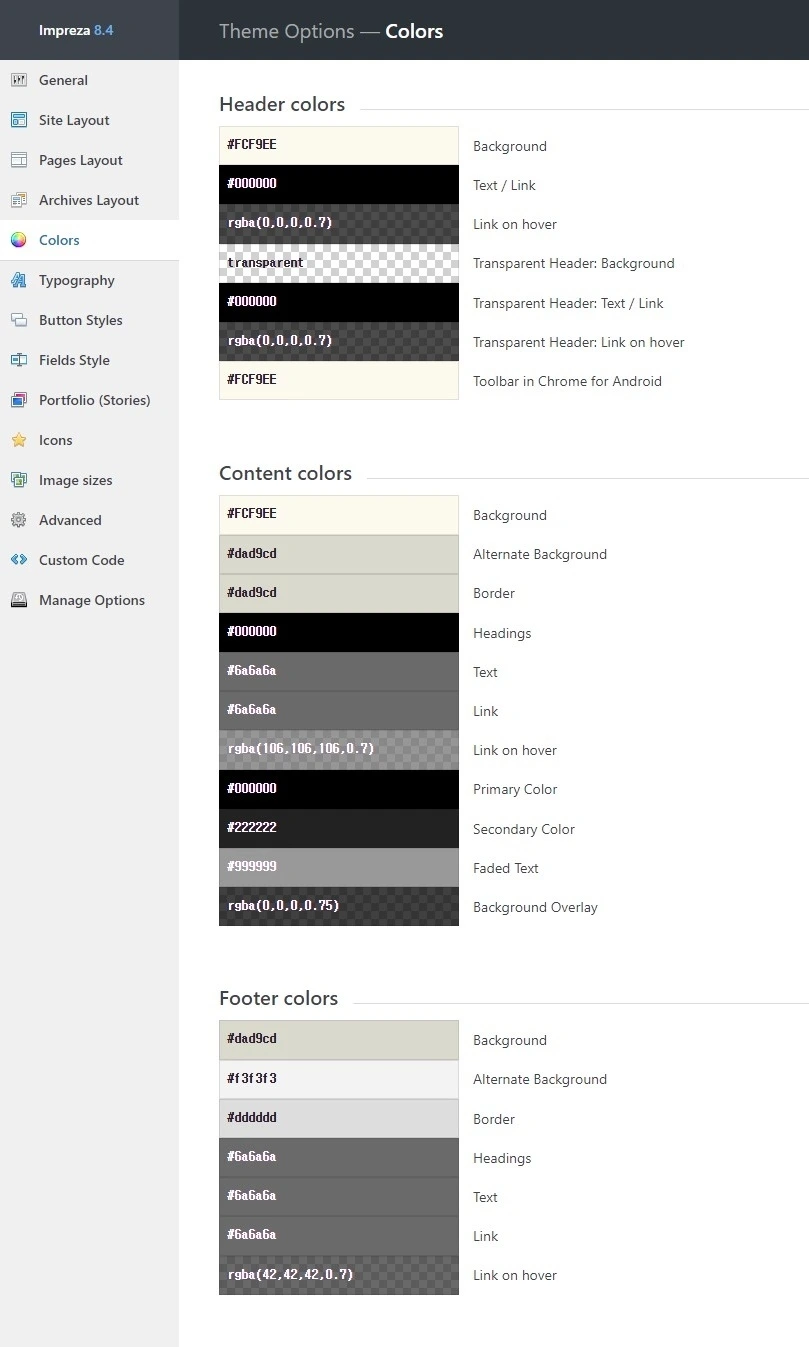Open Custom Code section
Image resolution: width=809 pixels, height=1347 pixels.
[89, 560]
